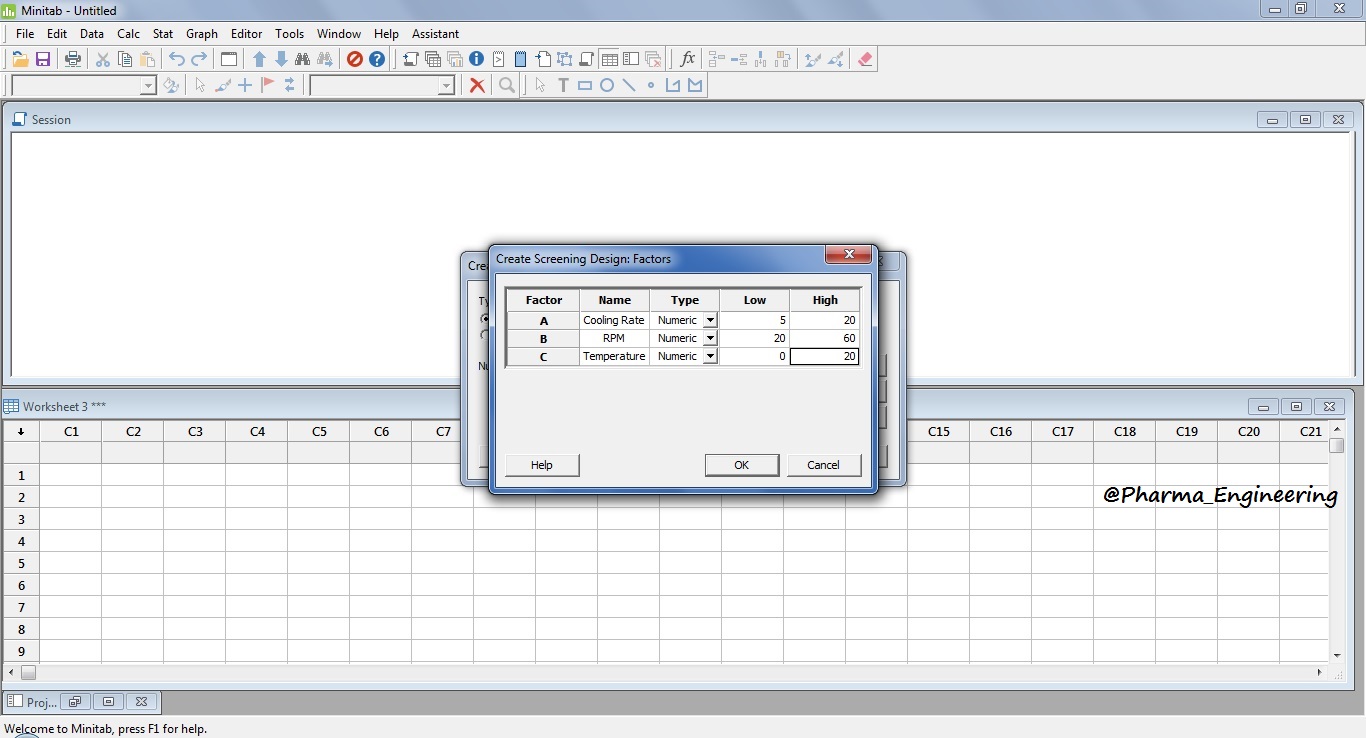
Task: Select the line drawing tool
Action: pos(629,85)
